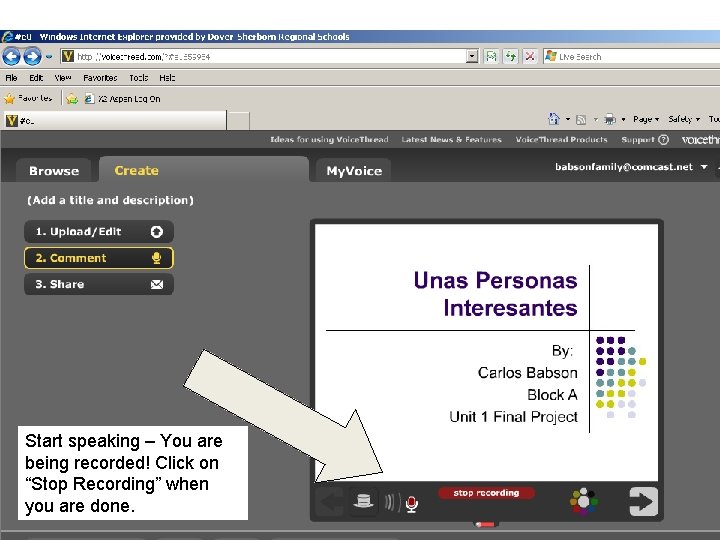Switch to the Browse tab
Image resolution: width=720 pixels, height=540 pixels.
(x=54, y=170)
